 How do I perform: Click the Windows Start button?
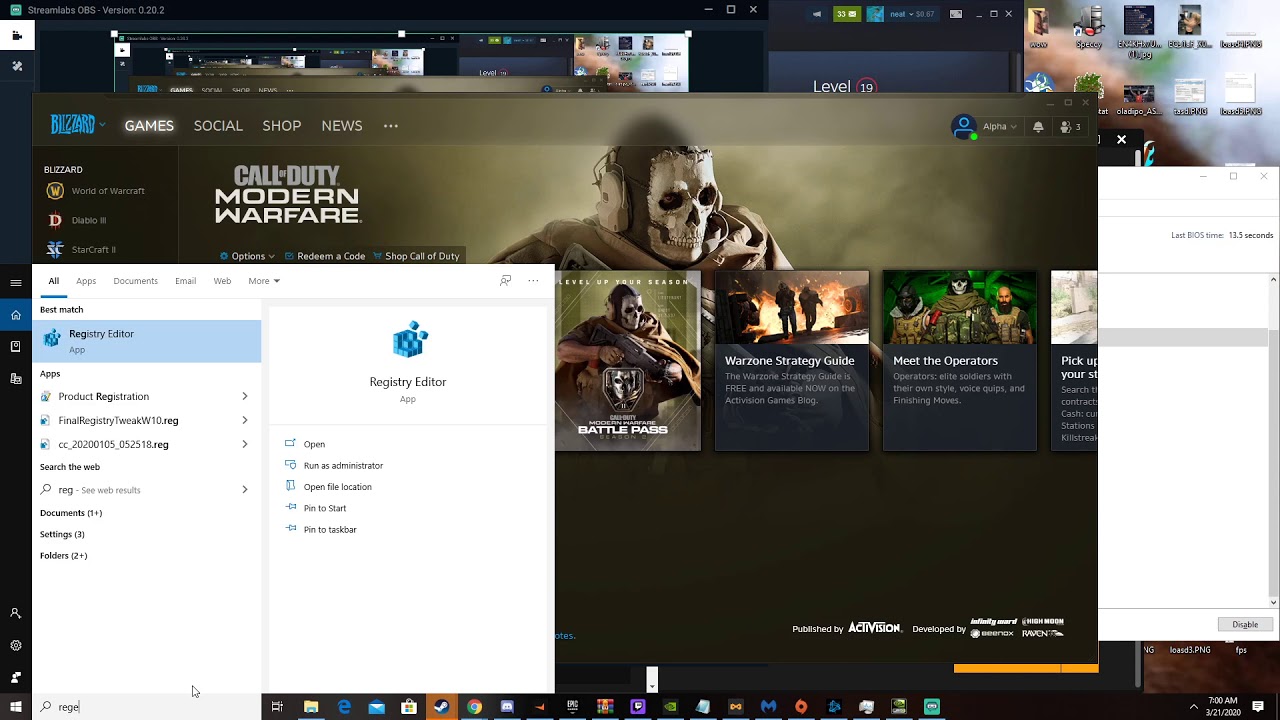(16, 707)
